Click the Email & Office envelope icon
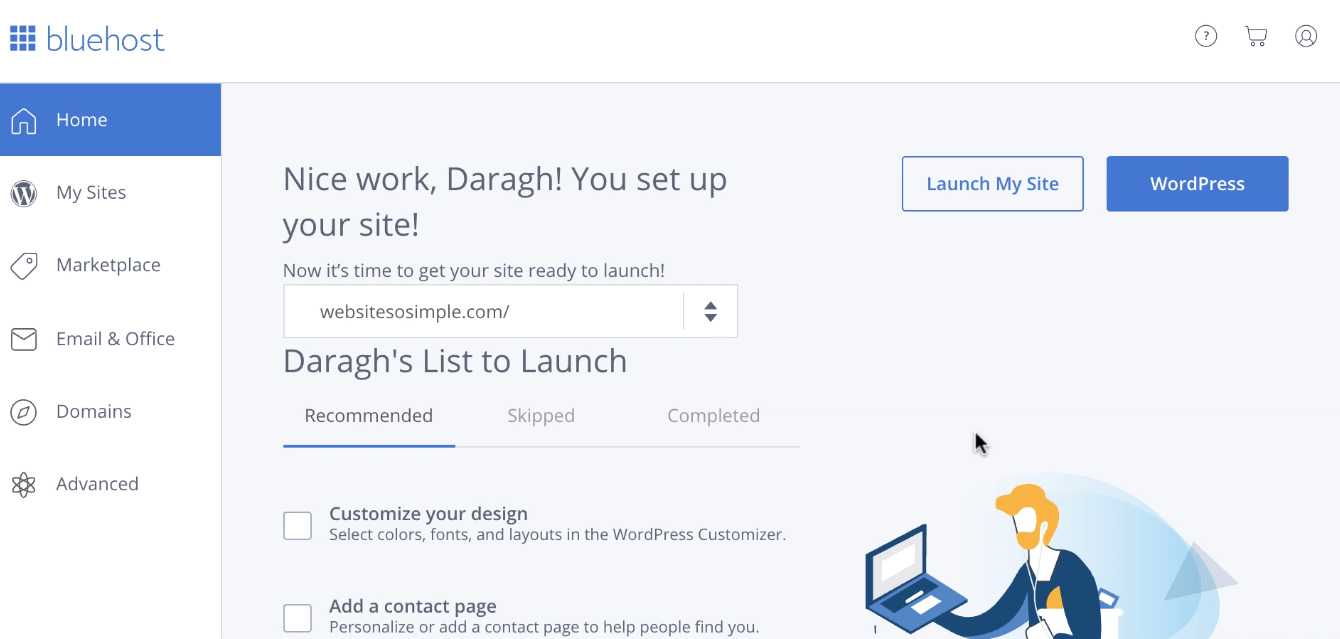 (x=24, y=339)
